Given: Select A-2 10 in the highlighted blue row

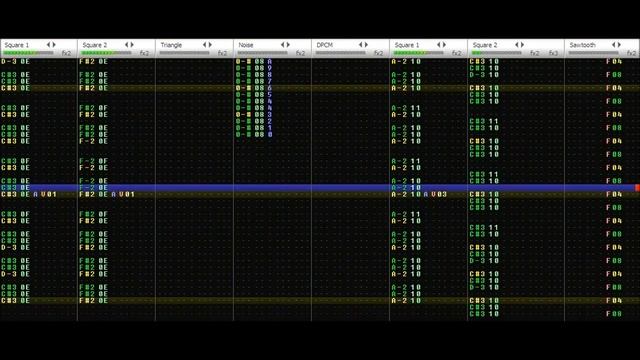Looking at the screenshot, I should pos(406,188).
